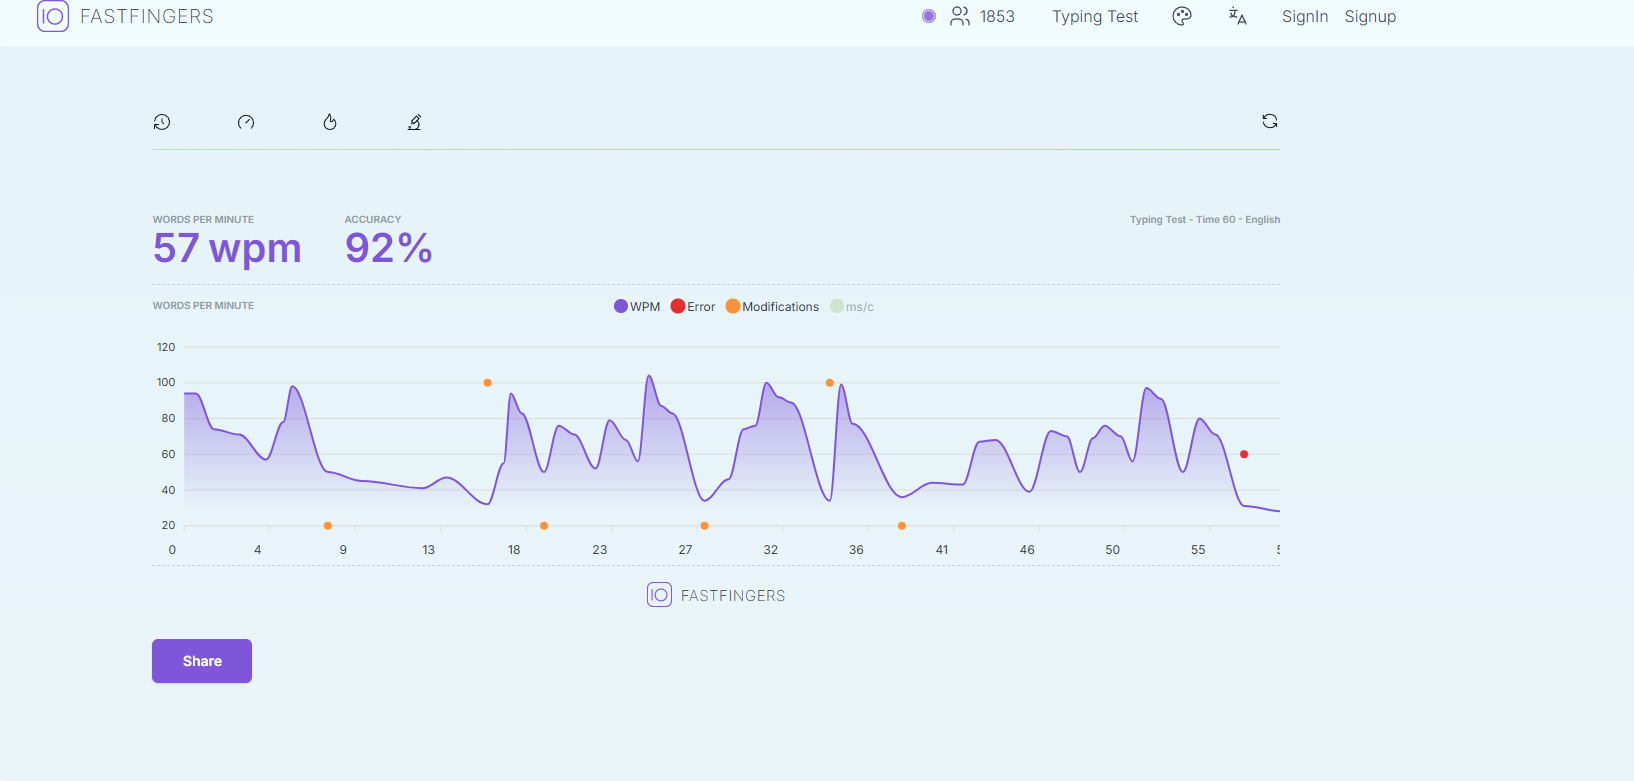Click the purple status dot indicator
The image size is (1634, 781).
click(929, 16)
